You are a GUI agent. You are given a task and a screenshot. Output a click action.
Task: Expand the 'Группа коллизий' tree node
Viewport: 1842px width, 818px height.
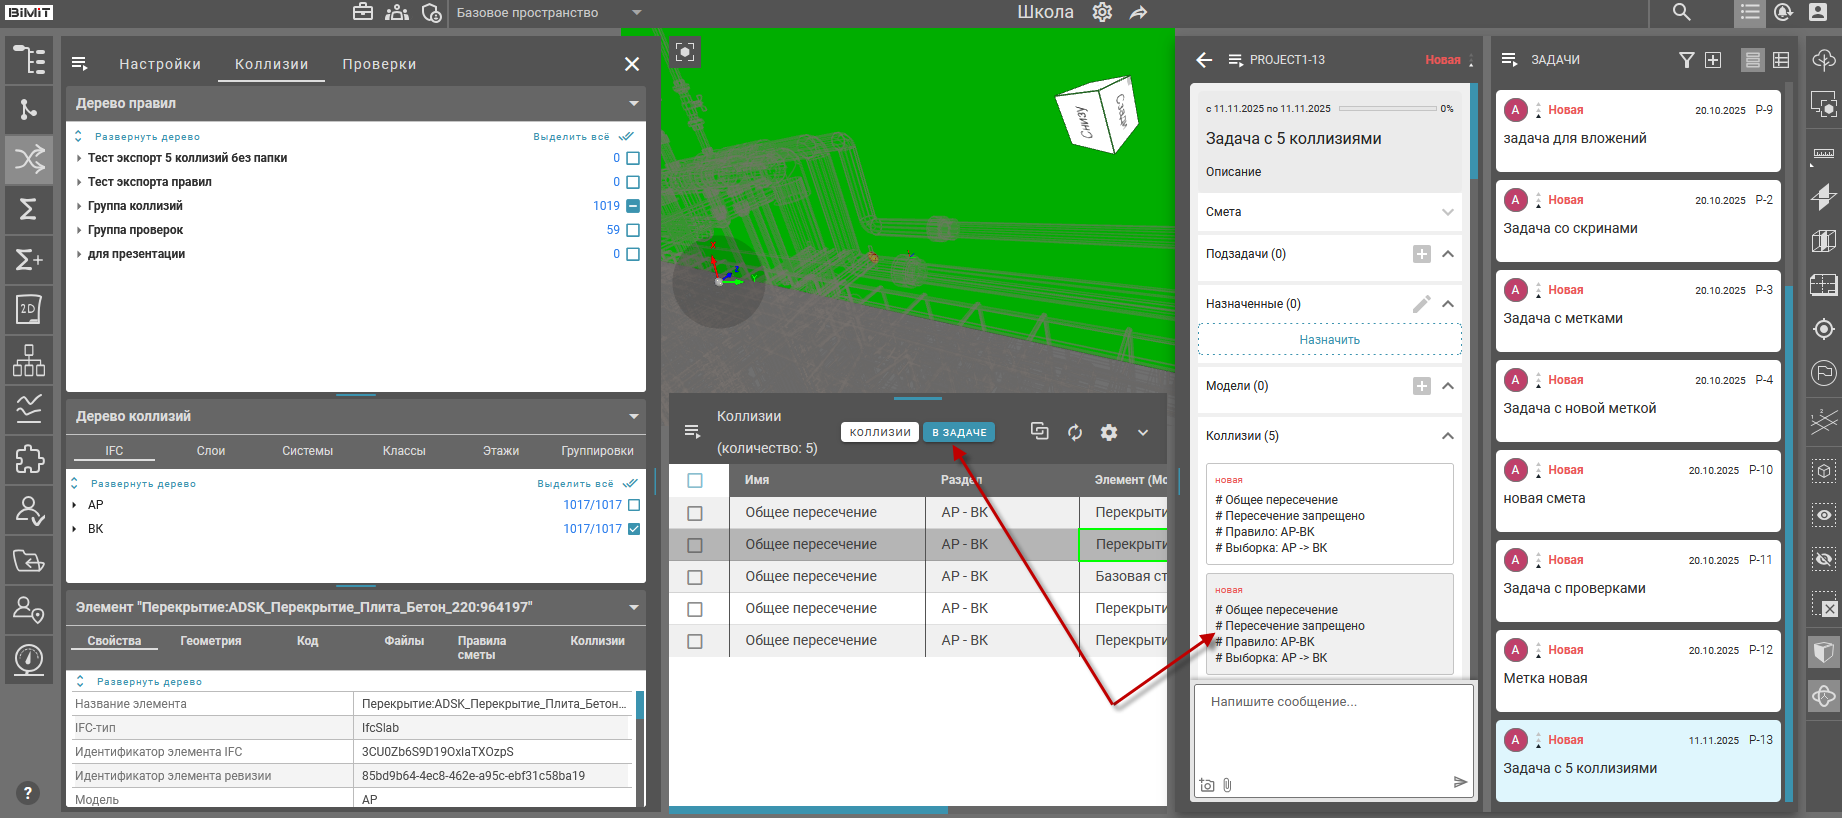[x=79, y=206]
